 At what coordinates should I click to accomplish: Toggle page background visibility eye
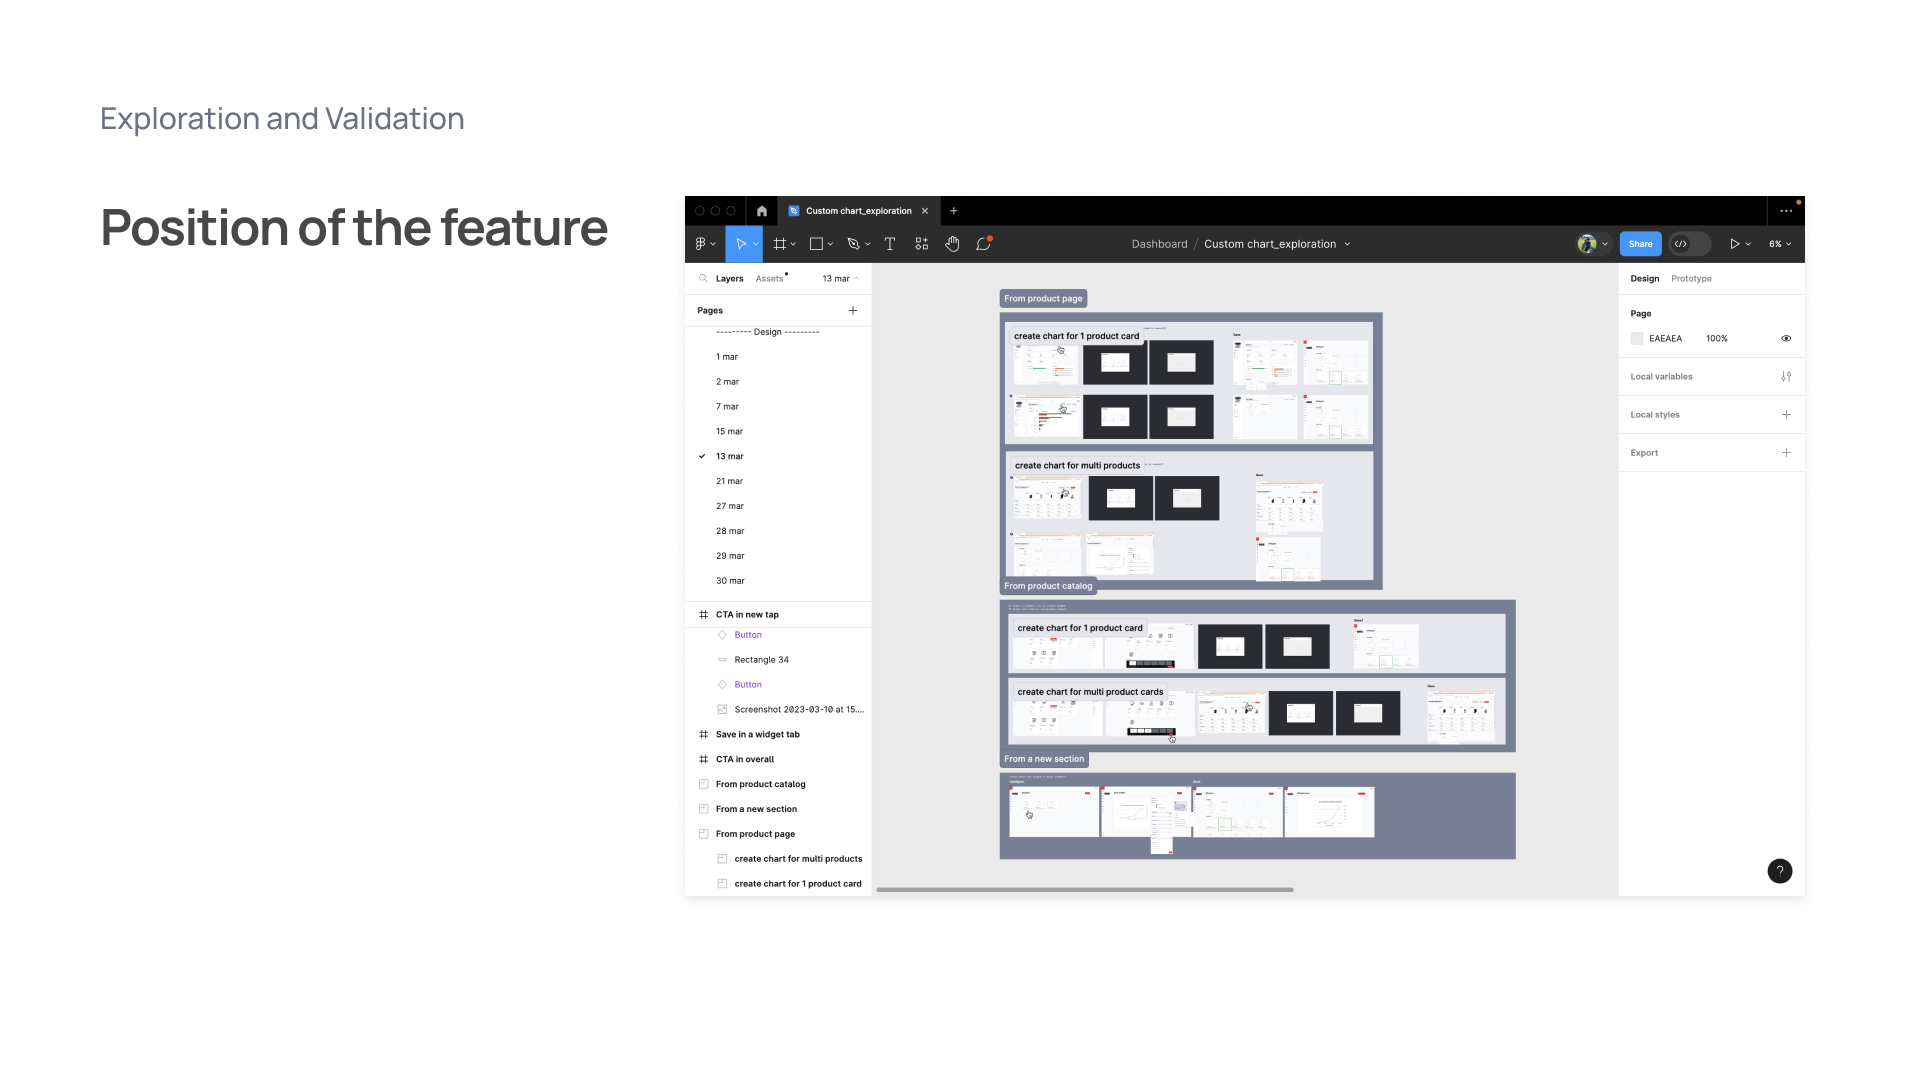click(1786, 339)
